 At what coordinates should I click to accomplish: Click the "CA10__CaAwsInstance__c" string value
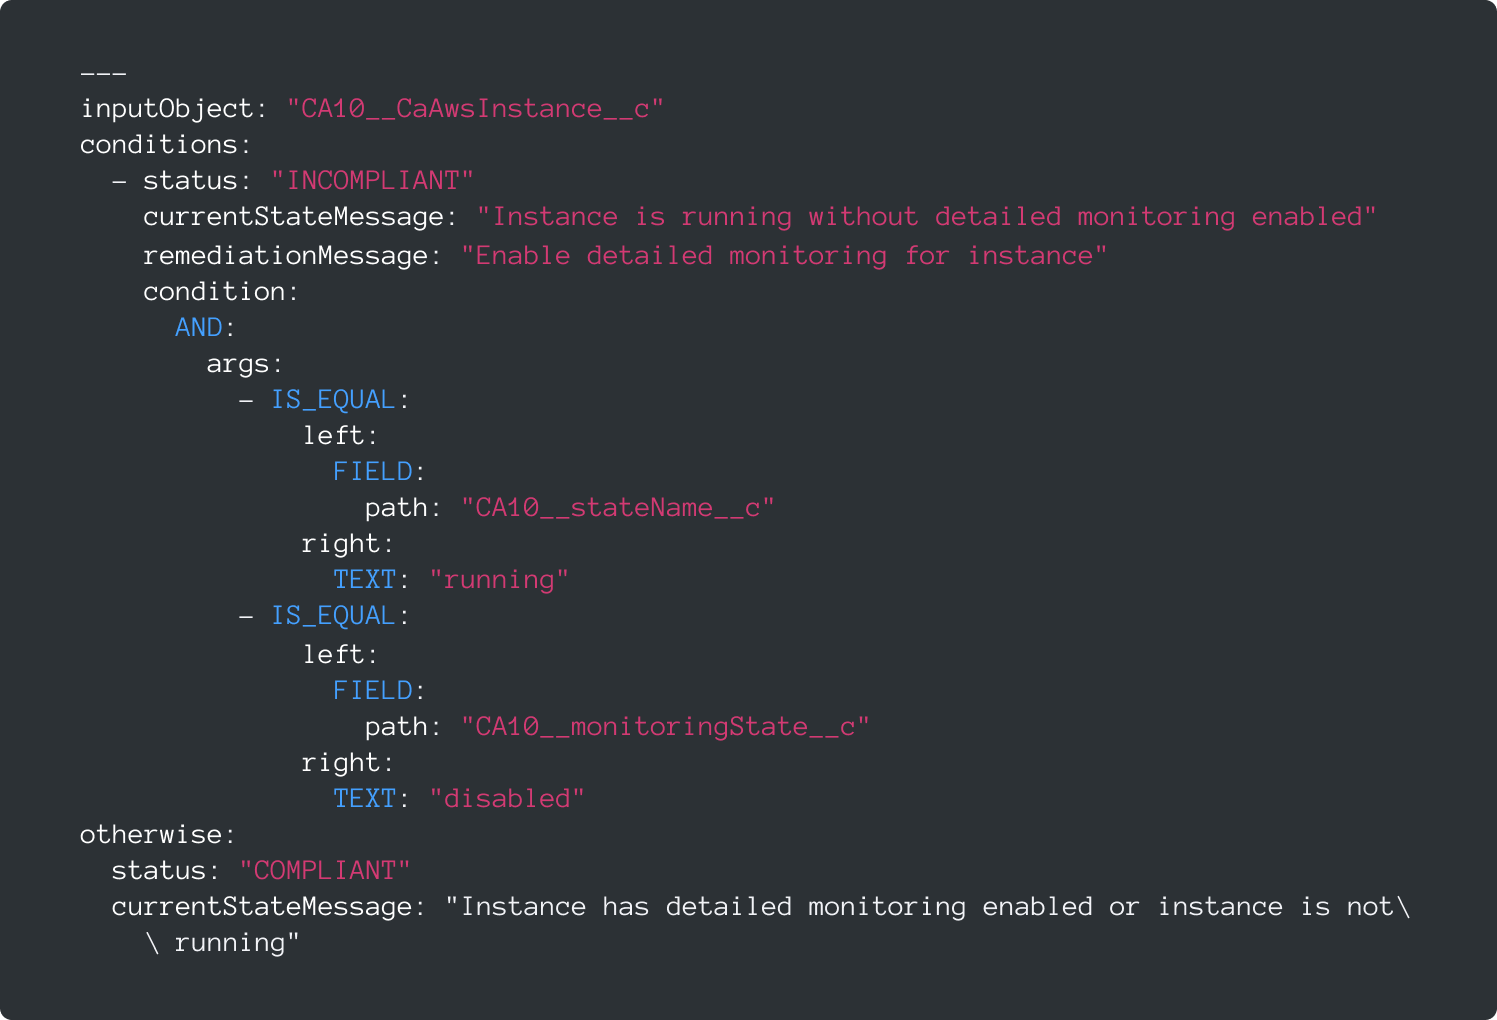tap(475, 109)
